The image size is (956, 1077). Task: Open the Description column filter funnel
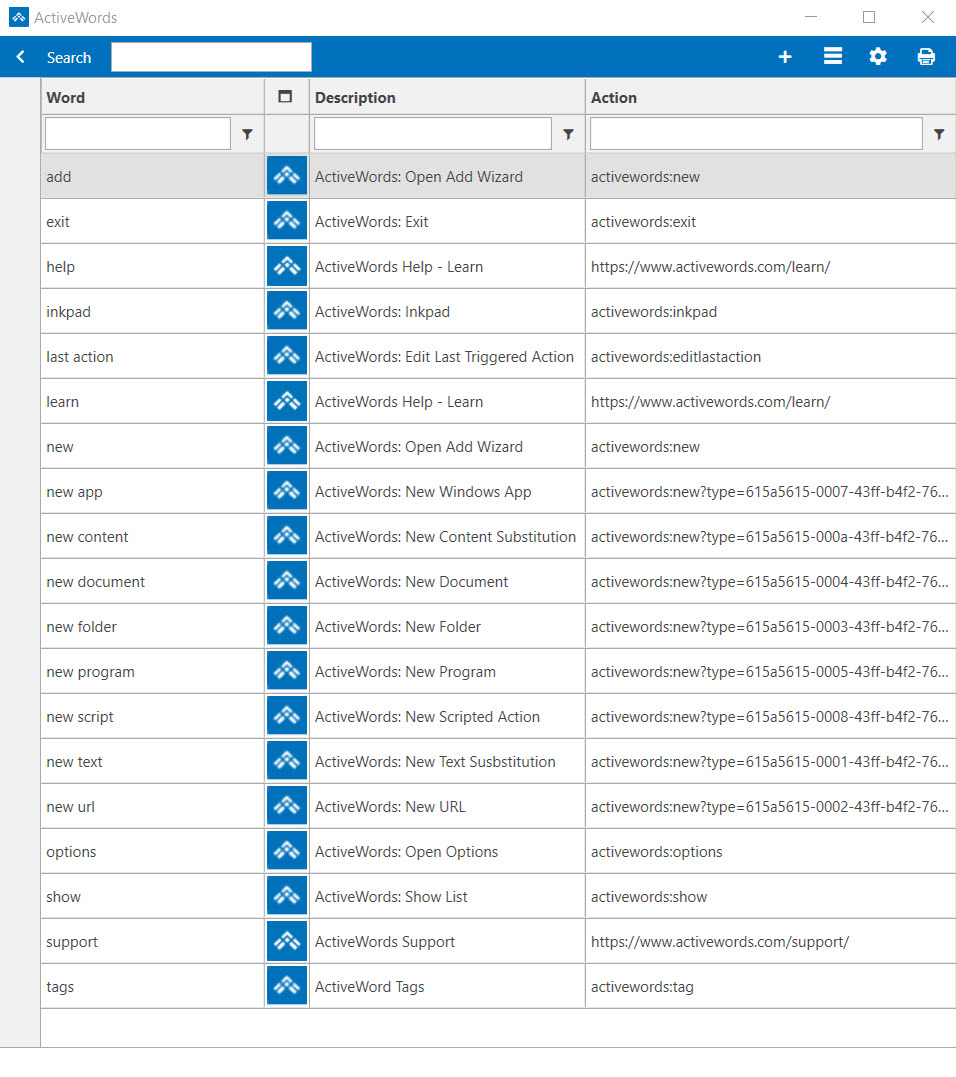568,132
